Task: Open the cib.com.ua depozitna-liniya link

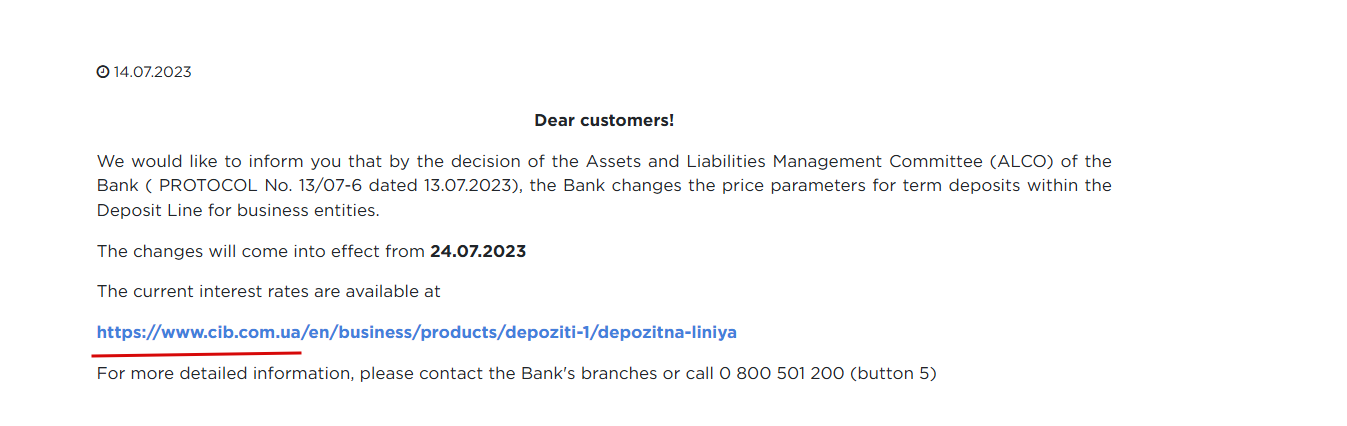Action: (416, 332)
